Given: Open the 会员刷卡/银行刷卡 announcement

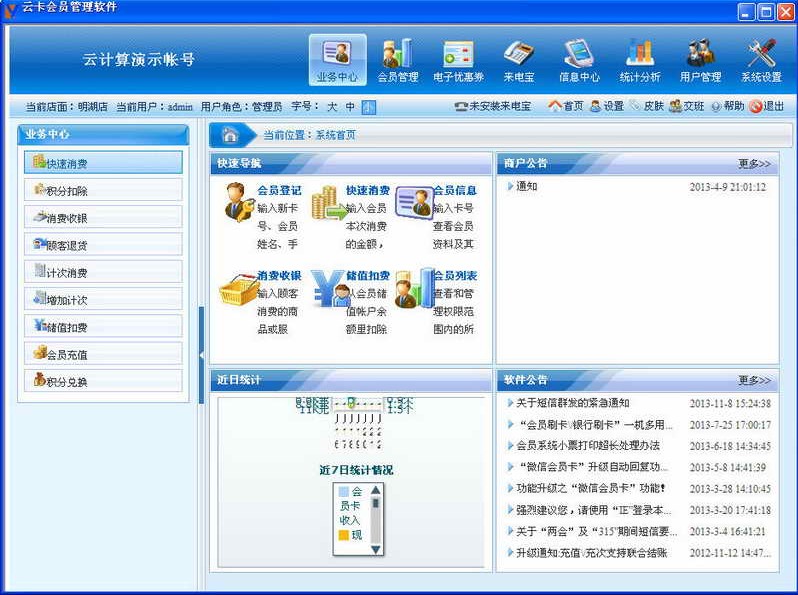Looking at the screenshot, I should tap(594, 424).
